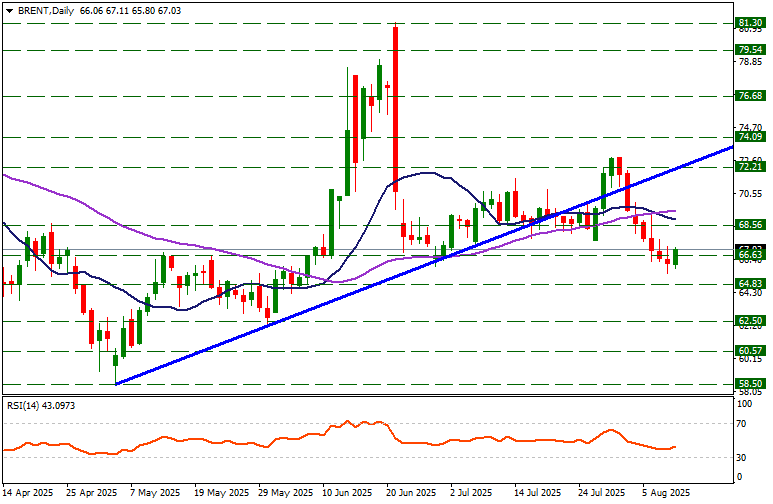
Task: Click the 14 Apr 2025 date label
Action: pos(28,493)
